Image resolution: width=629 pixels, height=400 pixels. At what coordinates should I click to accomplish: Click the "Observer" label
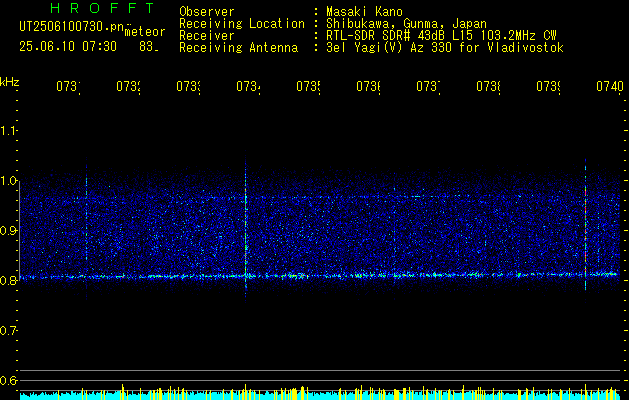pyautogui.click(x=207, y=11)
